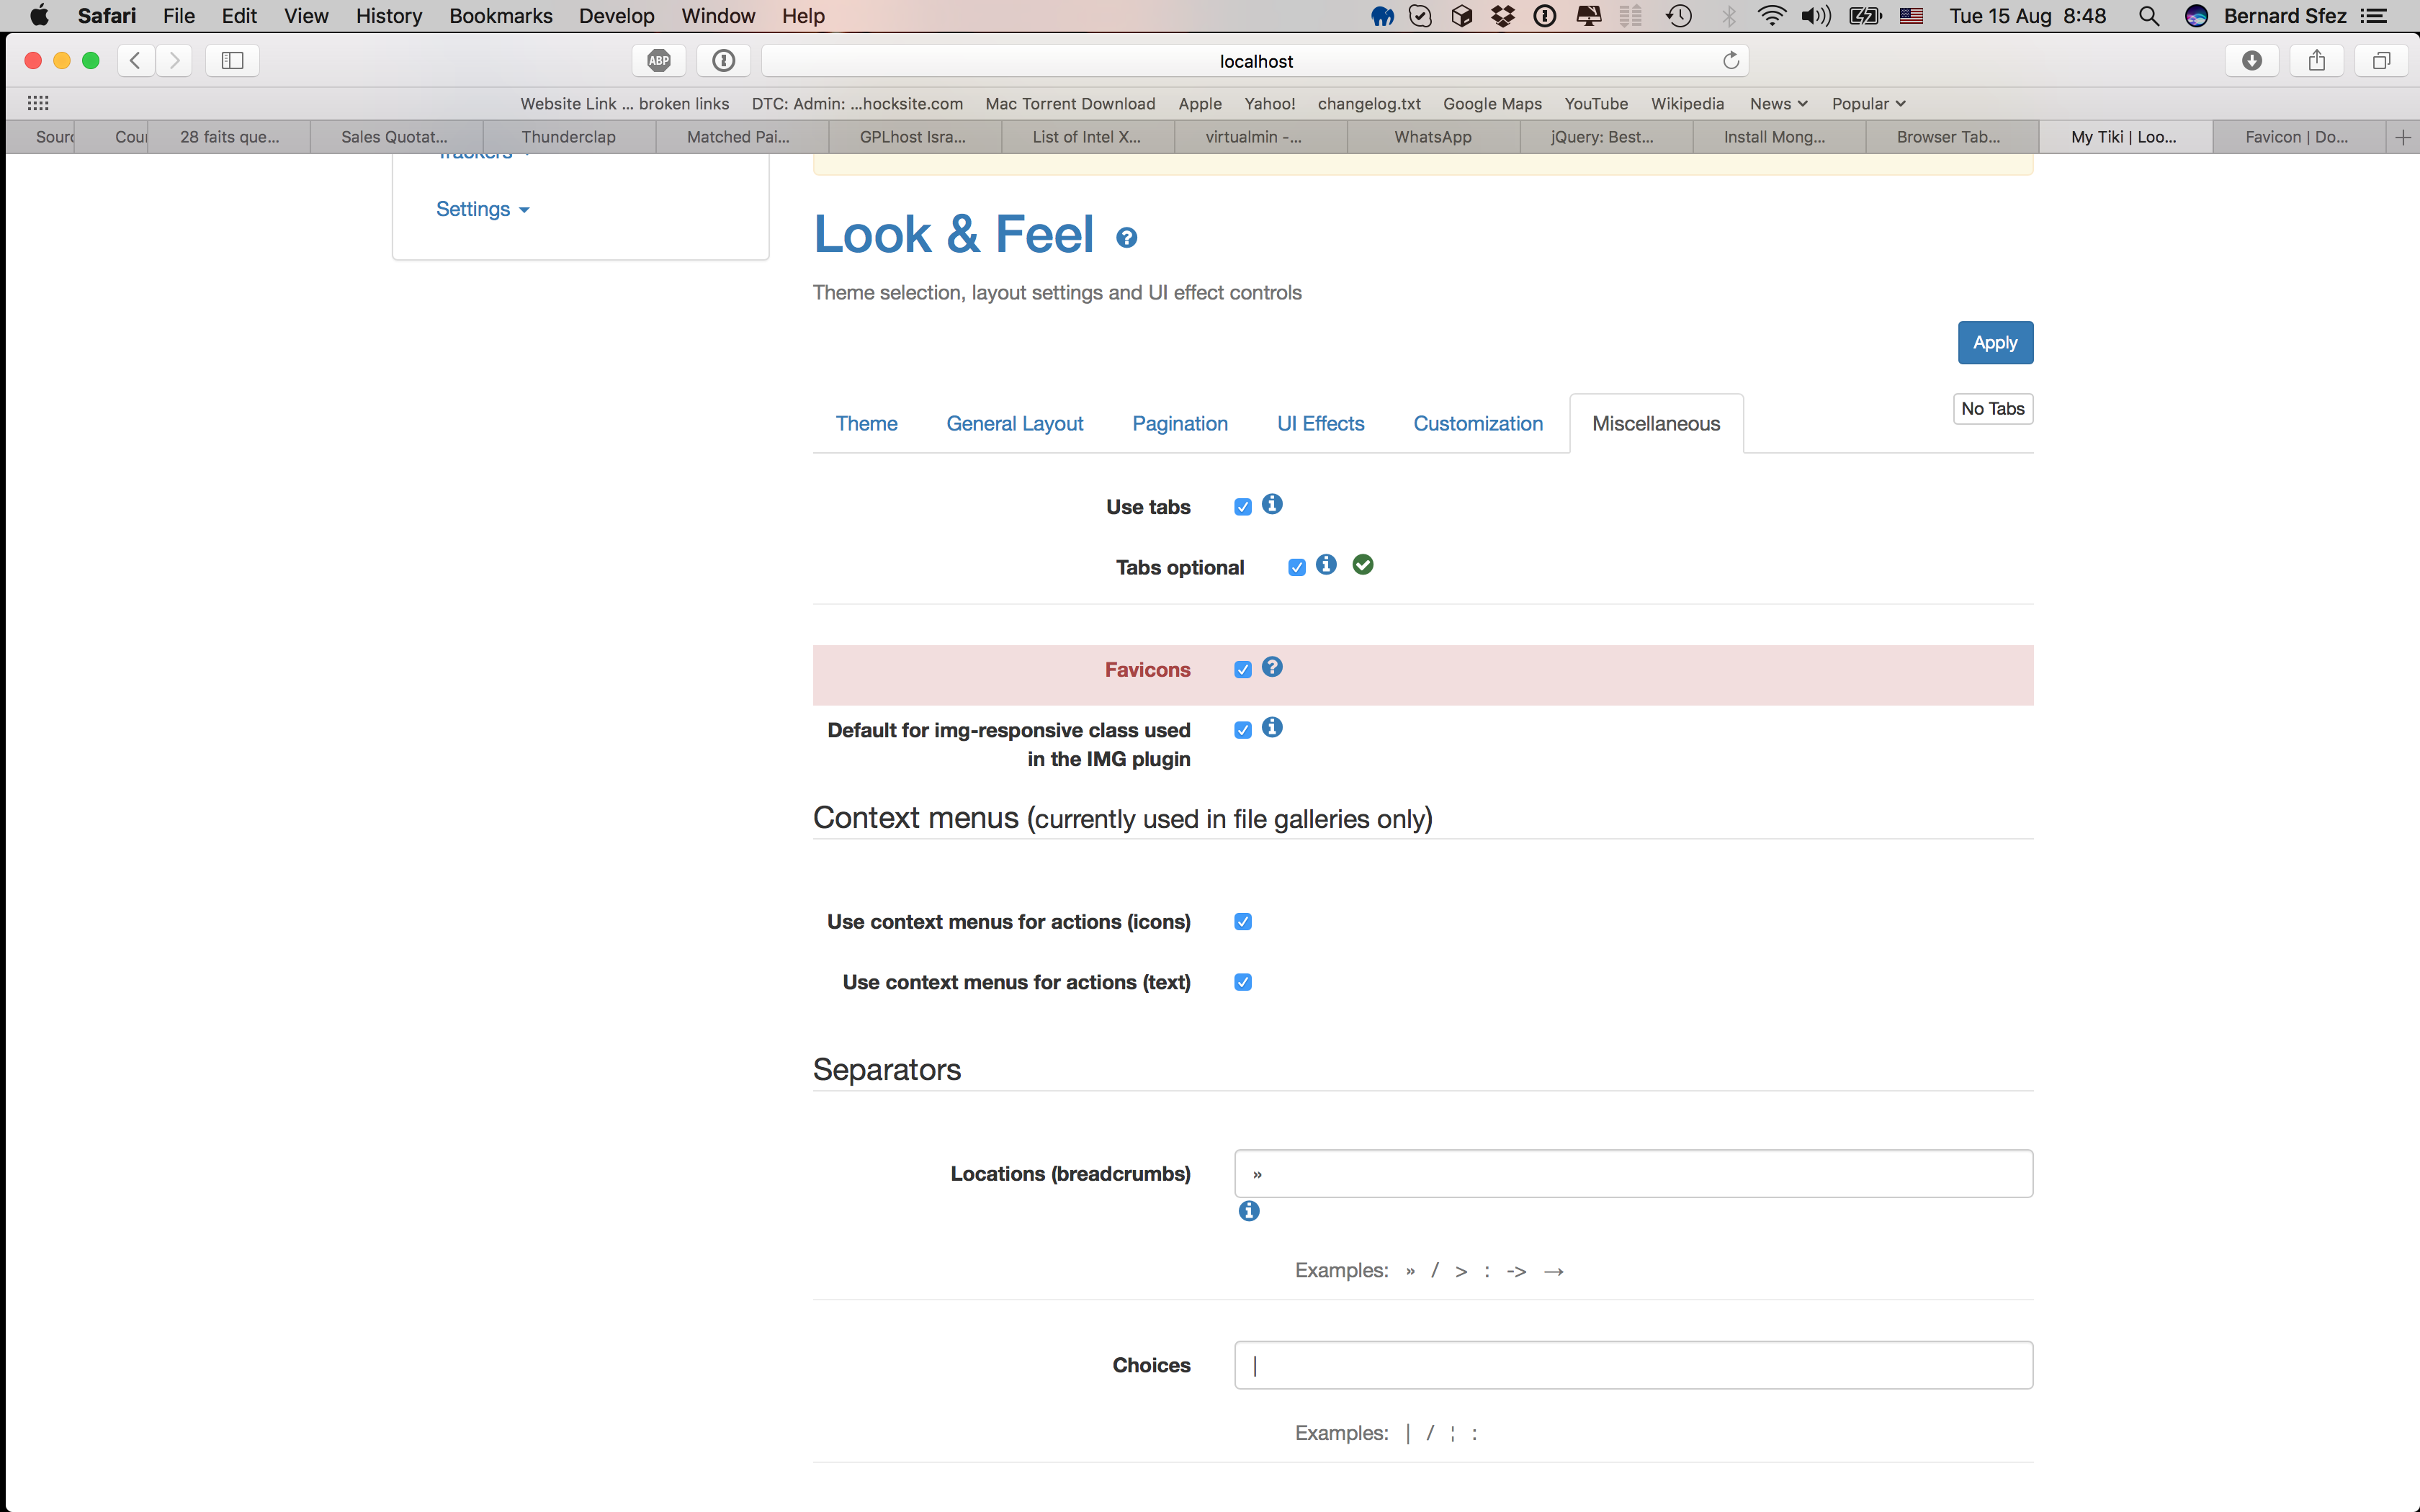The image size is (2420, 1512).
Task: Show info for Use tabs option
Action: [x=1272, y=504]
